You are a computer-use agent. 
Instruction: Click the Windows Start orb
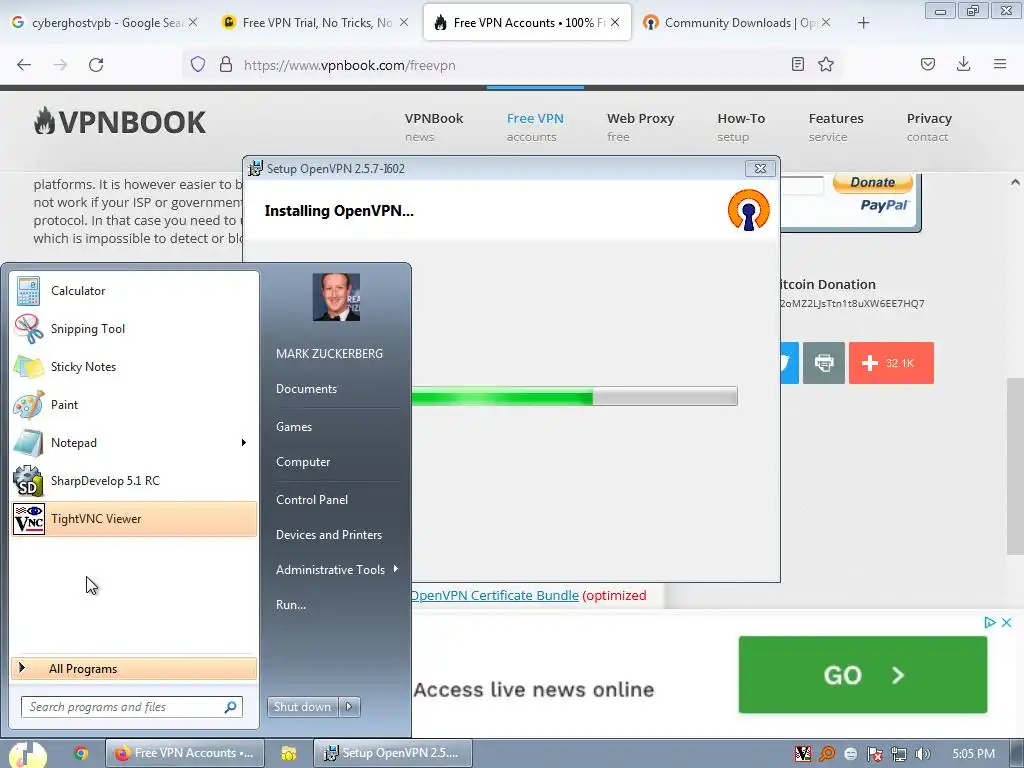27,754
